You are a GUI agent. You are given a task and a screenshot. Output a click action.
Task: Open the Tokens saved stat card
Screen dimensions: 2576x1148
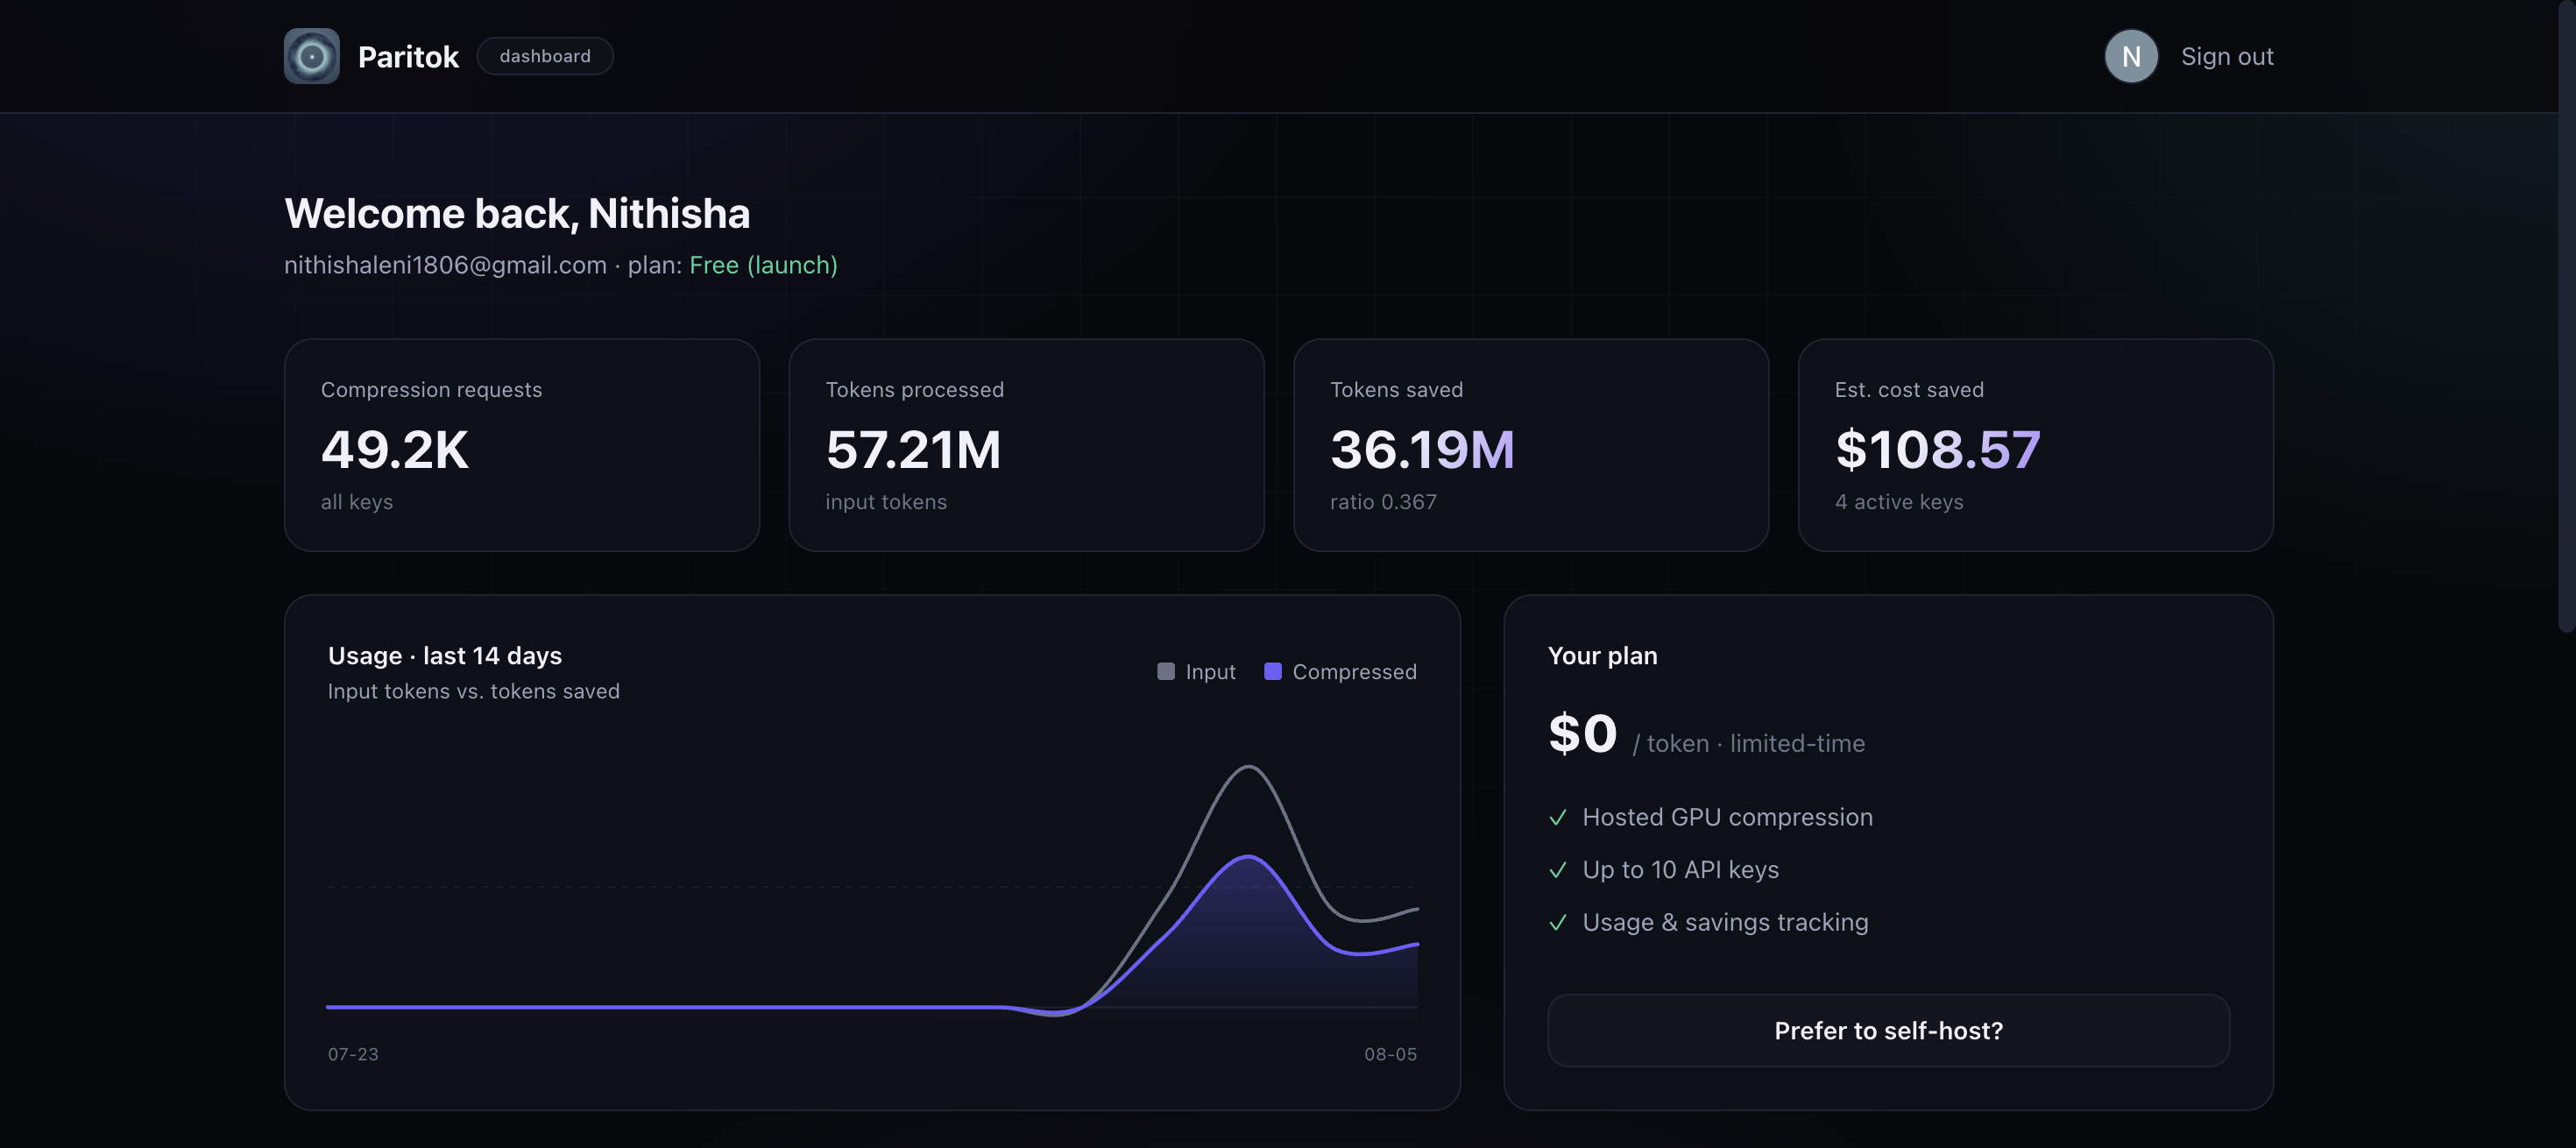coord(1531,445)
